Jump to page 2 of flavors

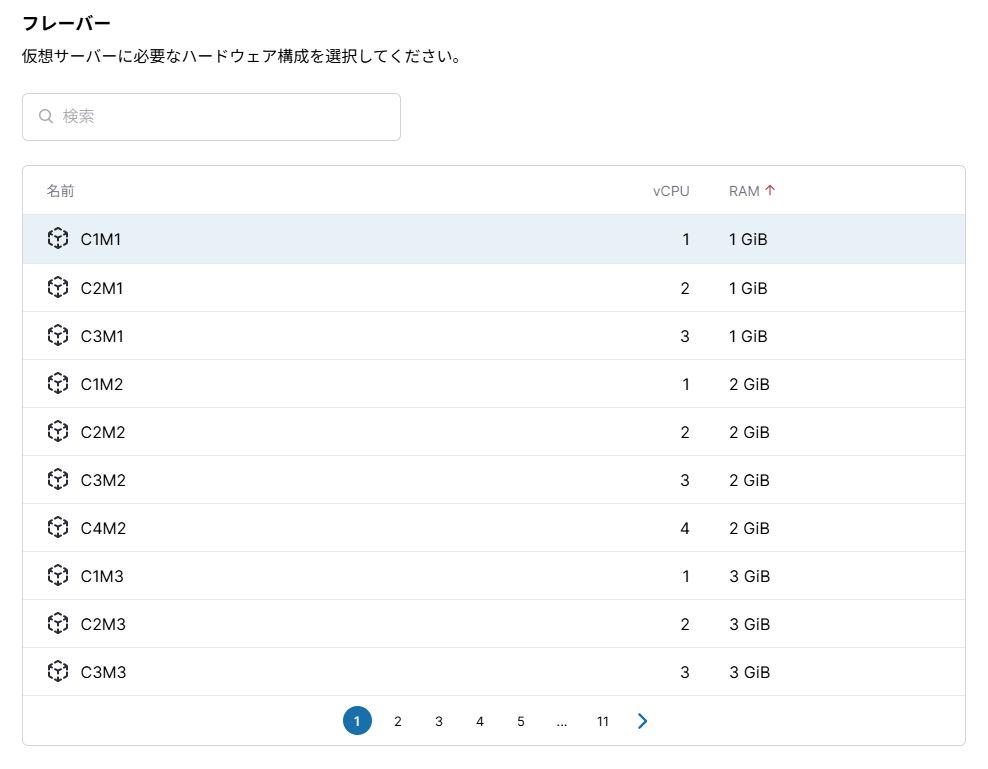tap(397, 721)
